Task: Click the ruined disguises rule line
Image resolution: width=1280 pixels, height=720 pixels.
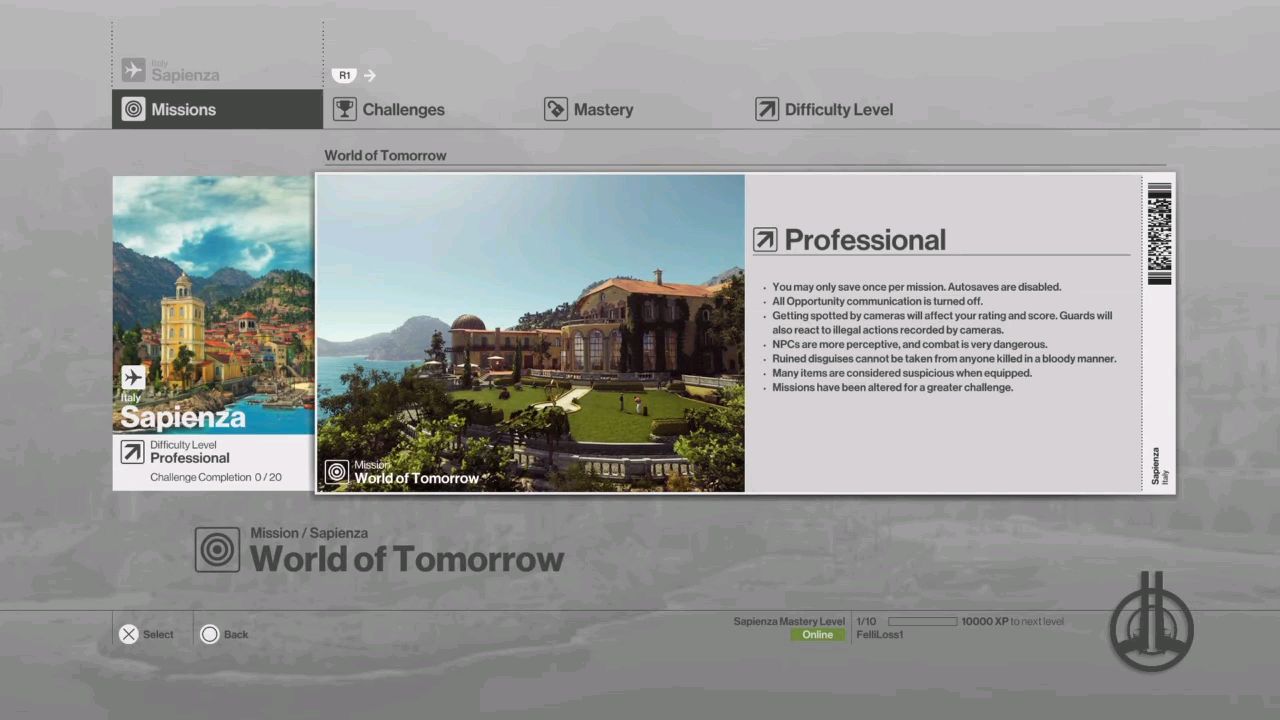Action: pyautogui.click(x=944, y=358)
